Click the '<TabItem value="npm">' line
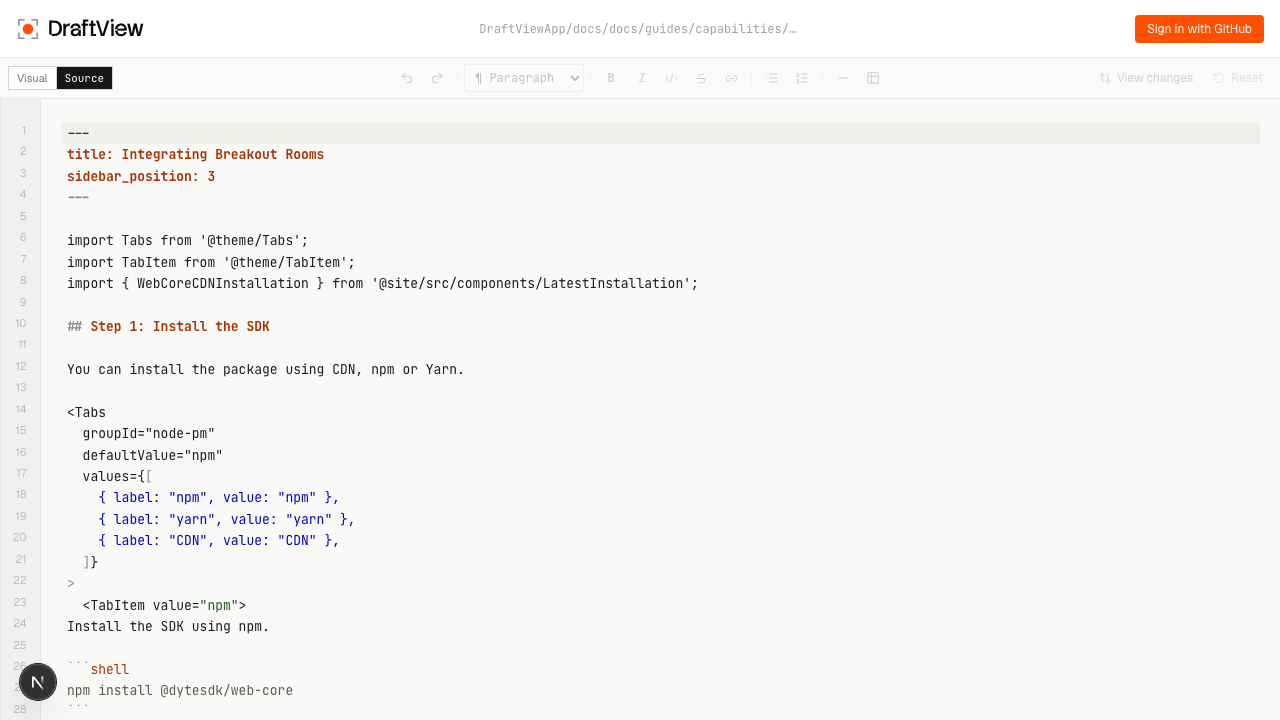The height and width of the screenshot is (720, 1280). pyautogui.click(x=164, y=606)
